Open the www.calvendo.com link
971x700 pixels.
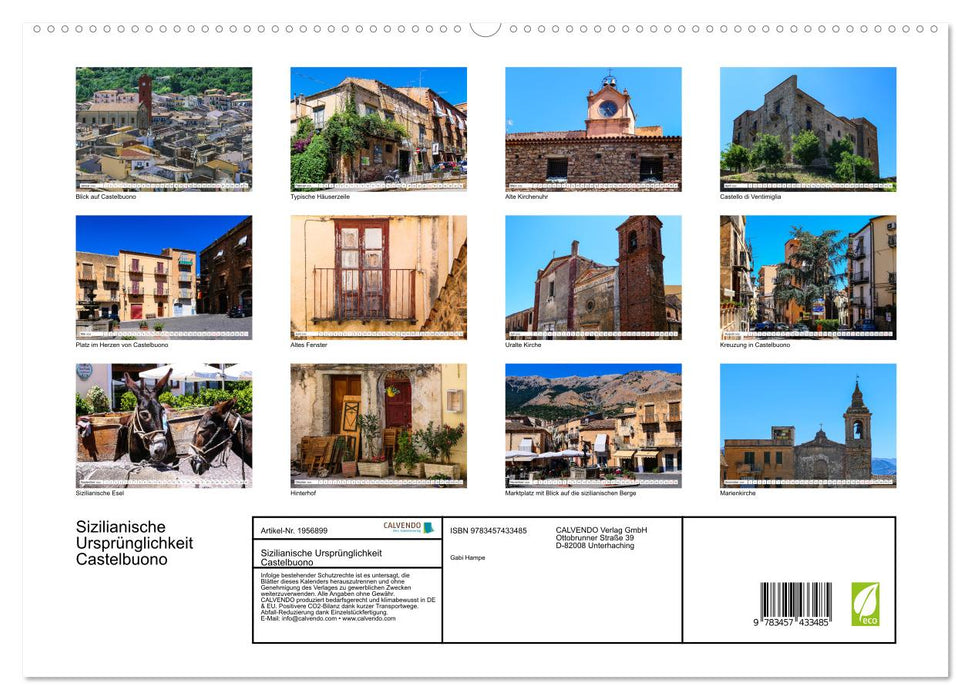(x=369, y=619)
